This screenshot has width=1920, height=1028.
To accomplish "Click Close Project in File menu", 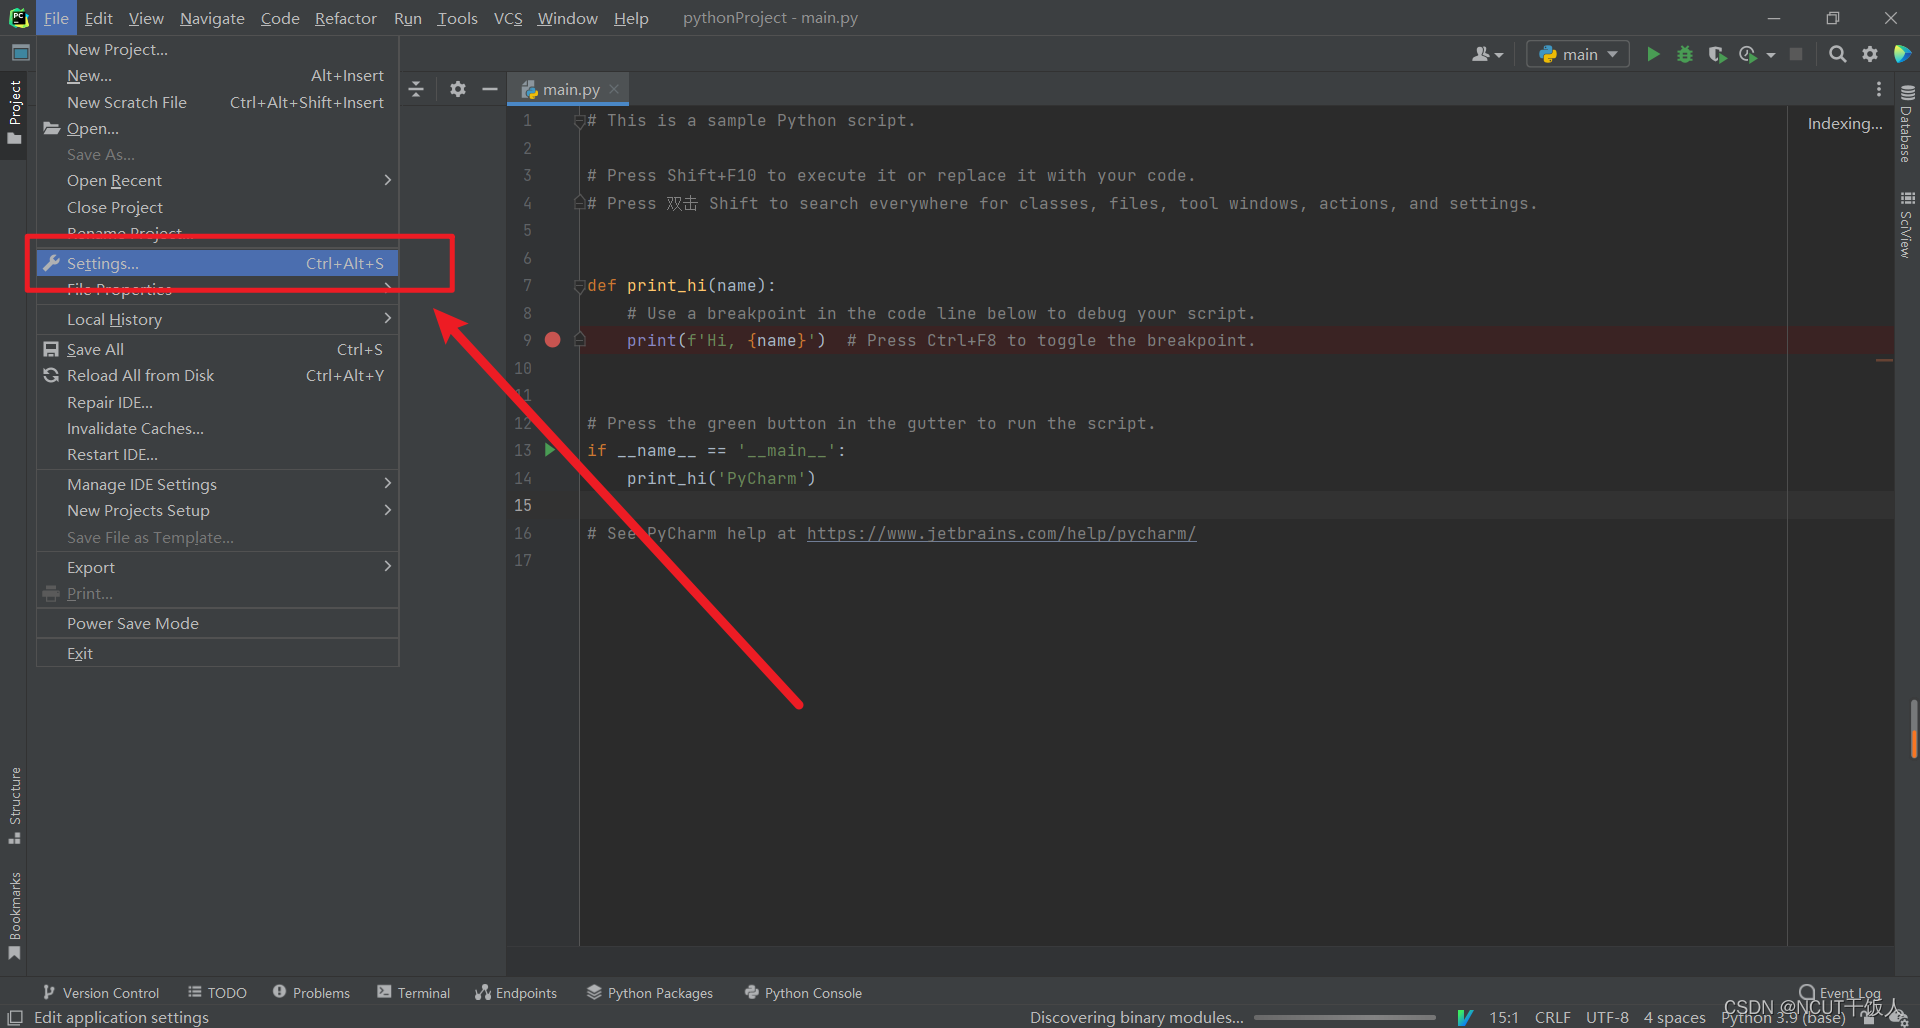I will [x=218, y=207].
